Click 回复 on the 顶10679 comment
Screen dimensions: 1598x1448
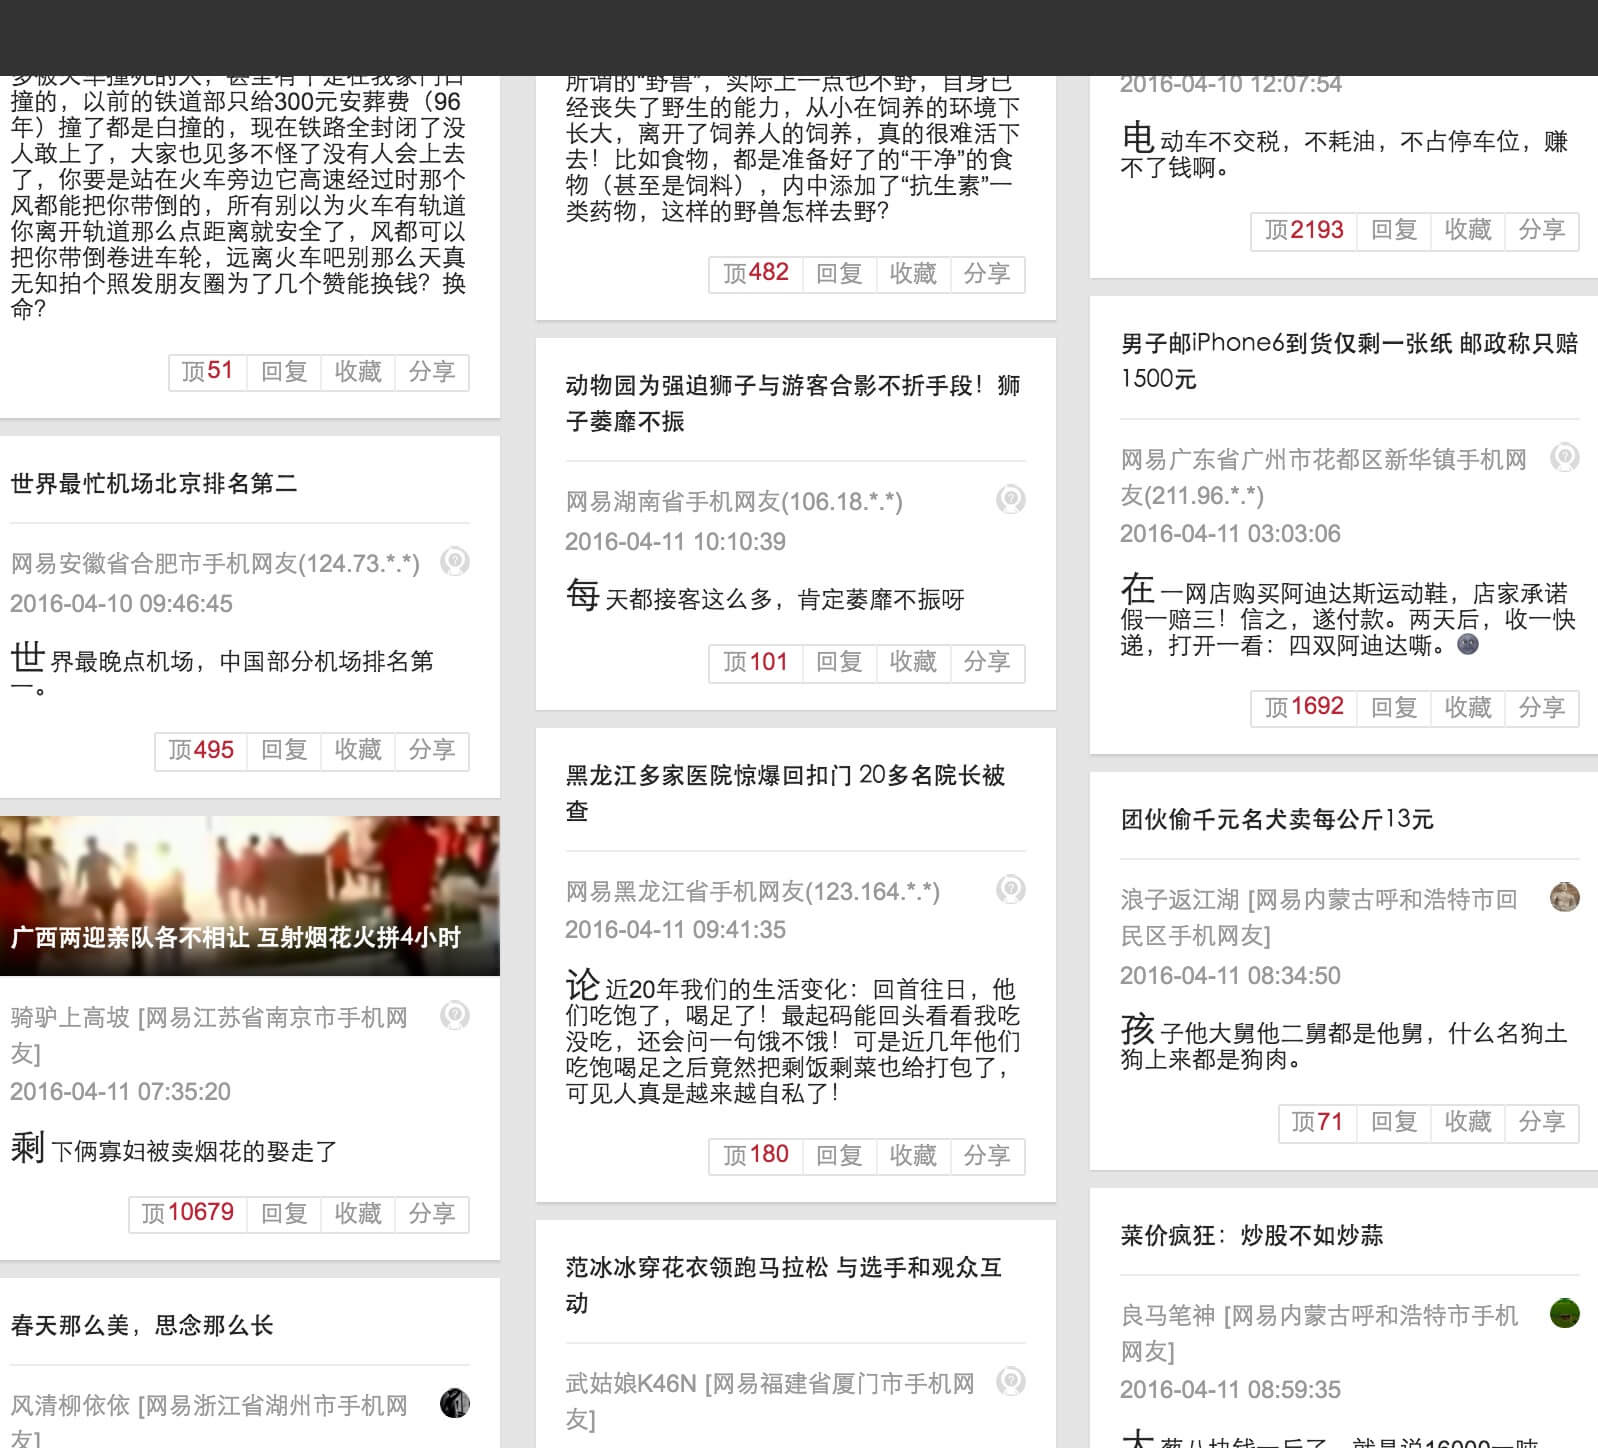284,1213
